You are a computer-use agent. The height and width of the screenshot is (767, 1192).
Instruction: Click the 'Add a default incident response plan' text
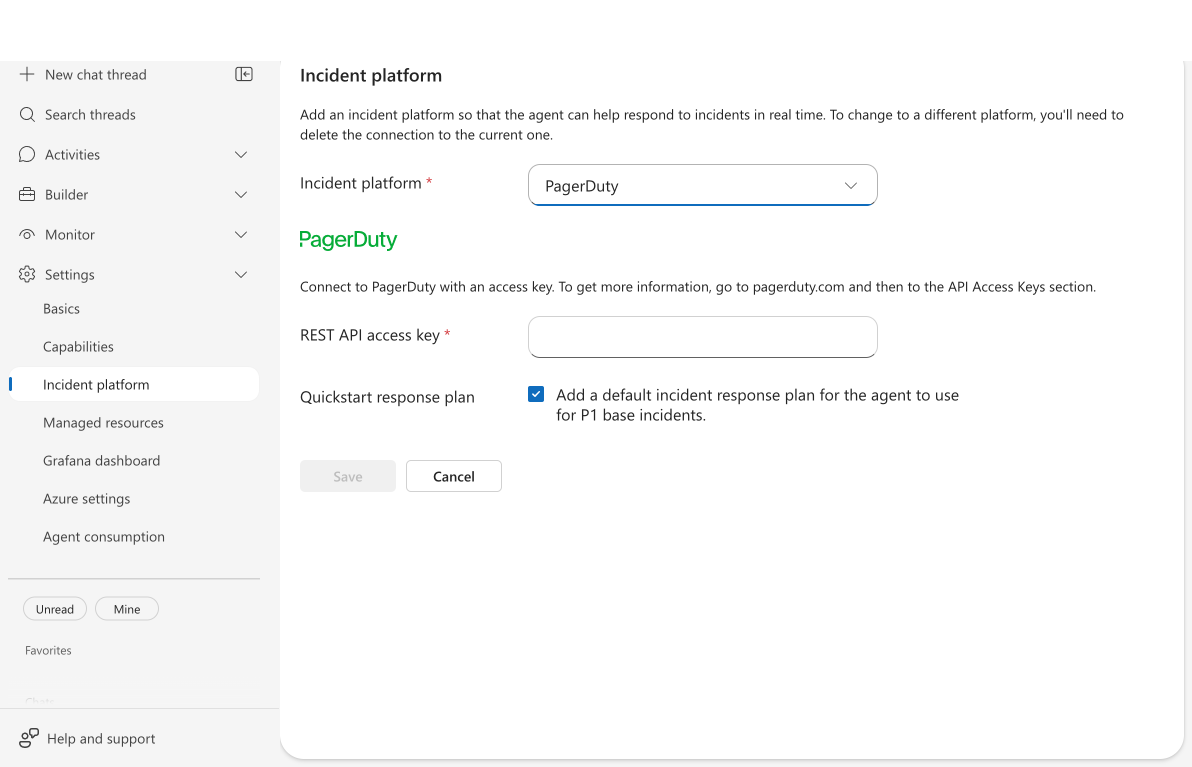(757, 405)
